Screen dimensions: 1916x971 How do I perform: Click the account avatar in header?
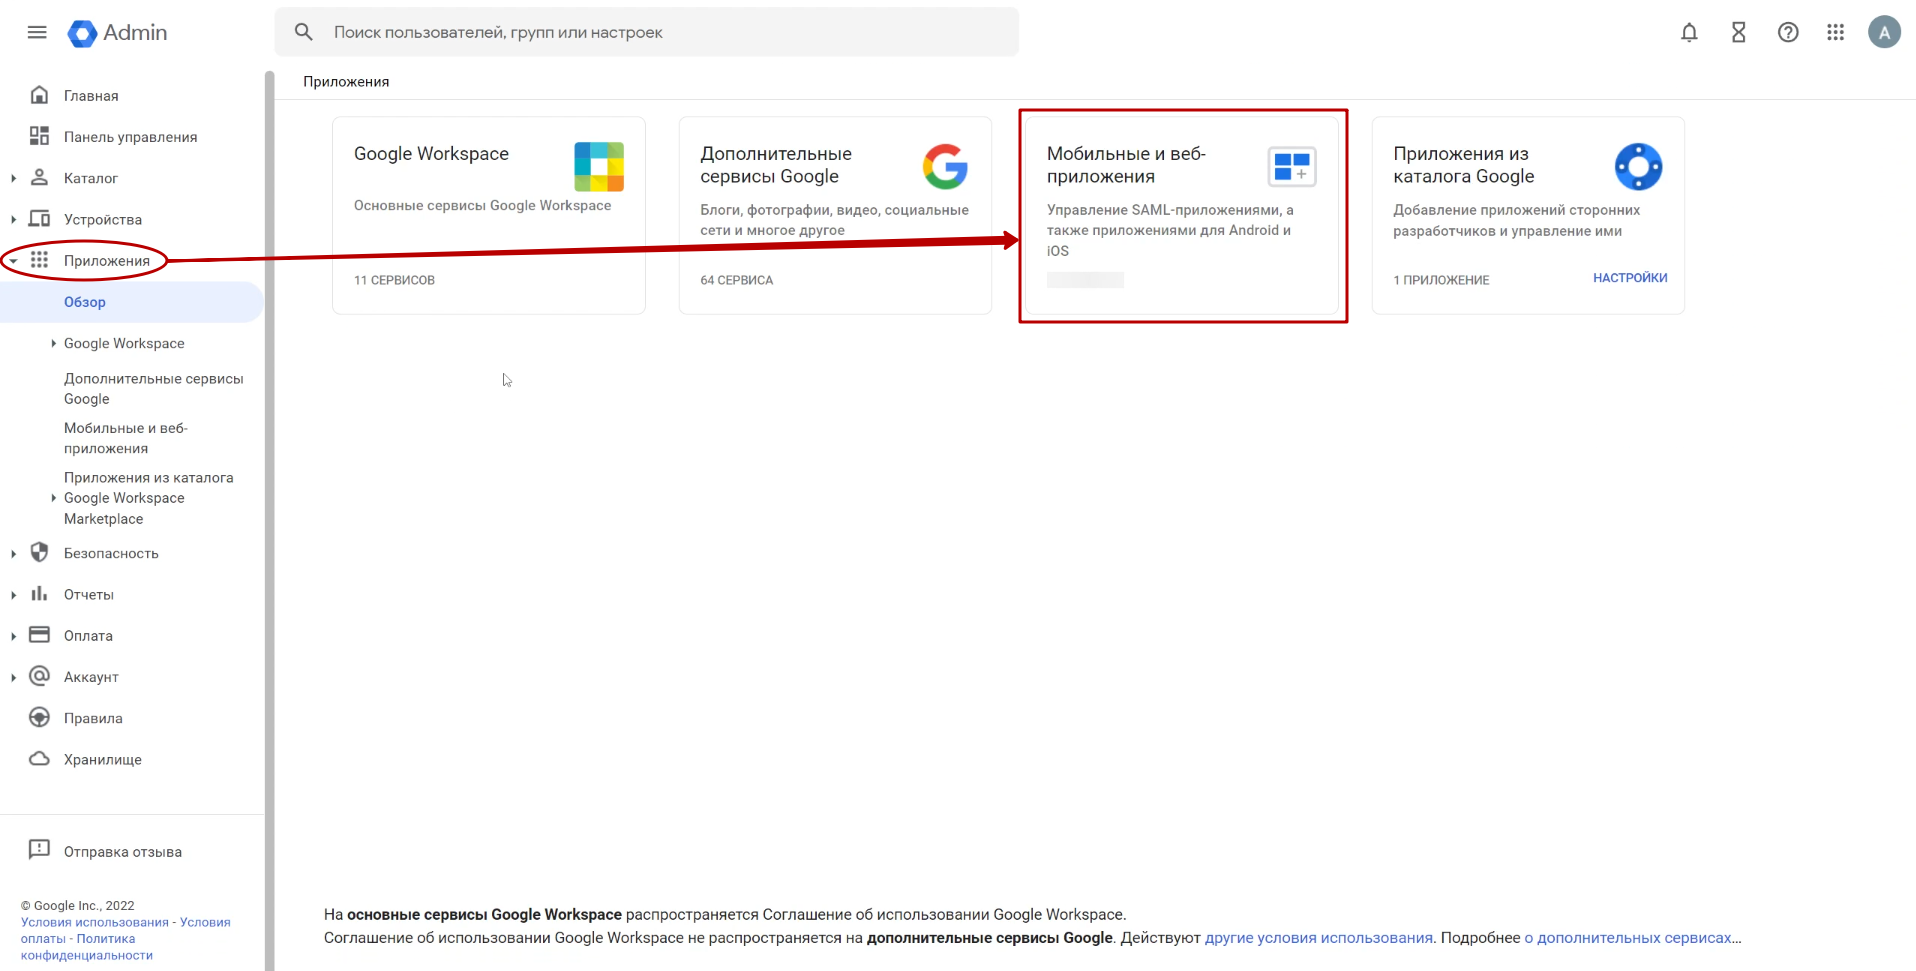tap(1884, 32)
